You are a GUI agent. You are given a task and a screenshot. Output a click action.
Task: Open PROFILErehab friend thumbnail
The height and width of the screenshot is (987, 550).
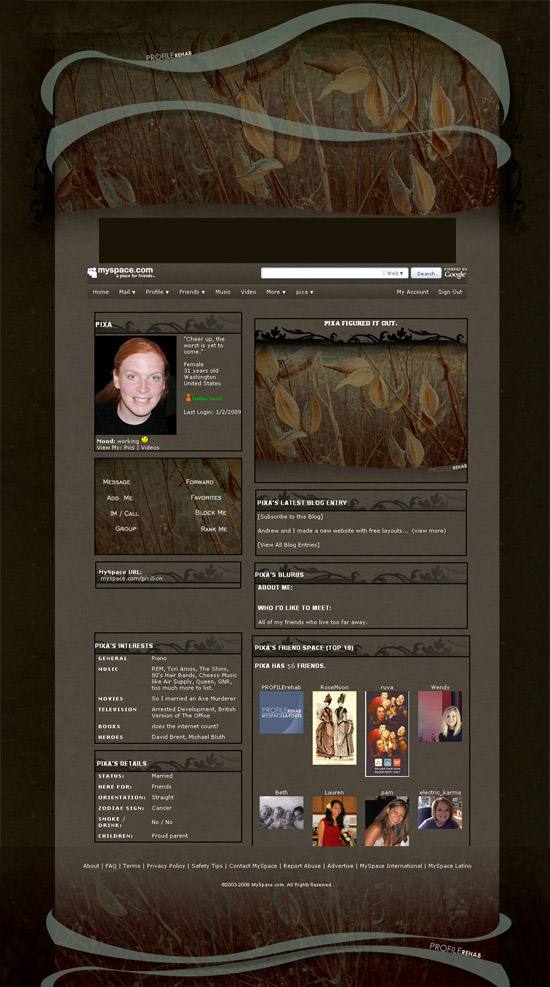281,713
